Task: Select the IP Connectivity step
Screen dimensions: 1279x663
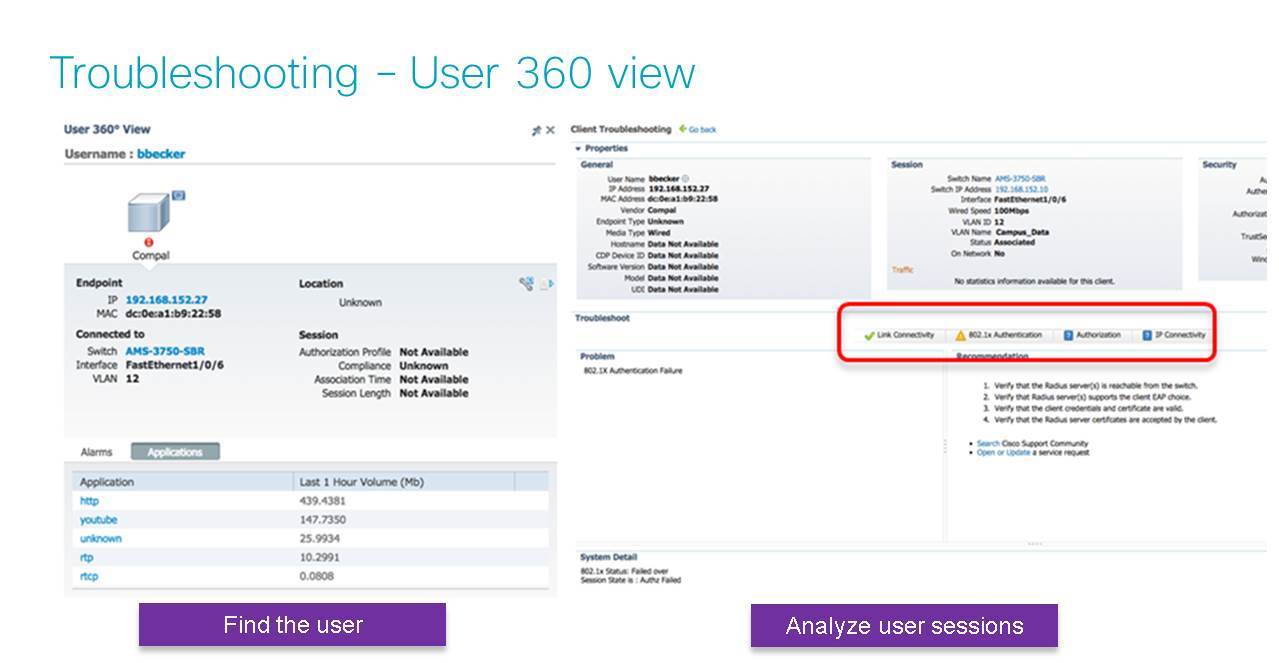Action: pyautogui.click(x=1174, y=335)
